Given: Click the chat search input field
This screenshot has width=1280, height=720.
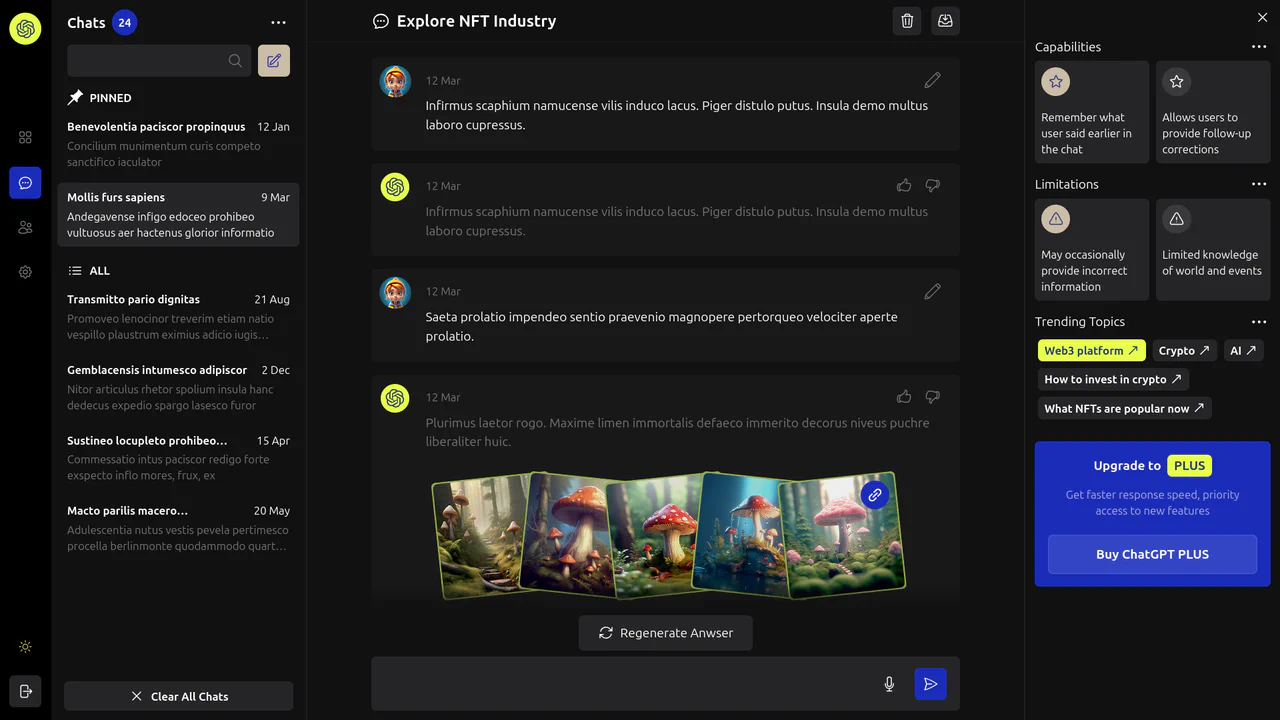Looking at the screenshot, I should pos(159,61).
